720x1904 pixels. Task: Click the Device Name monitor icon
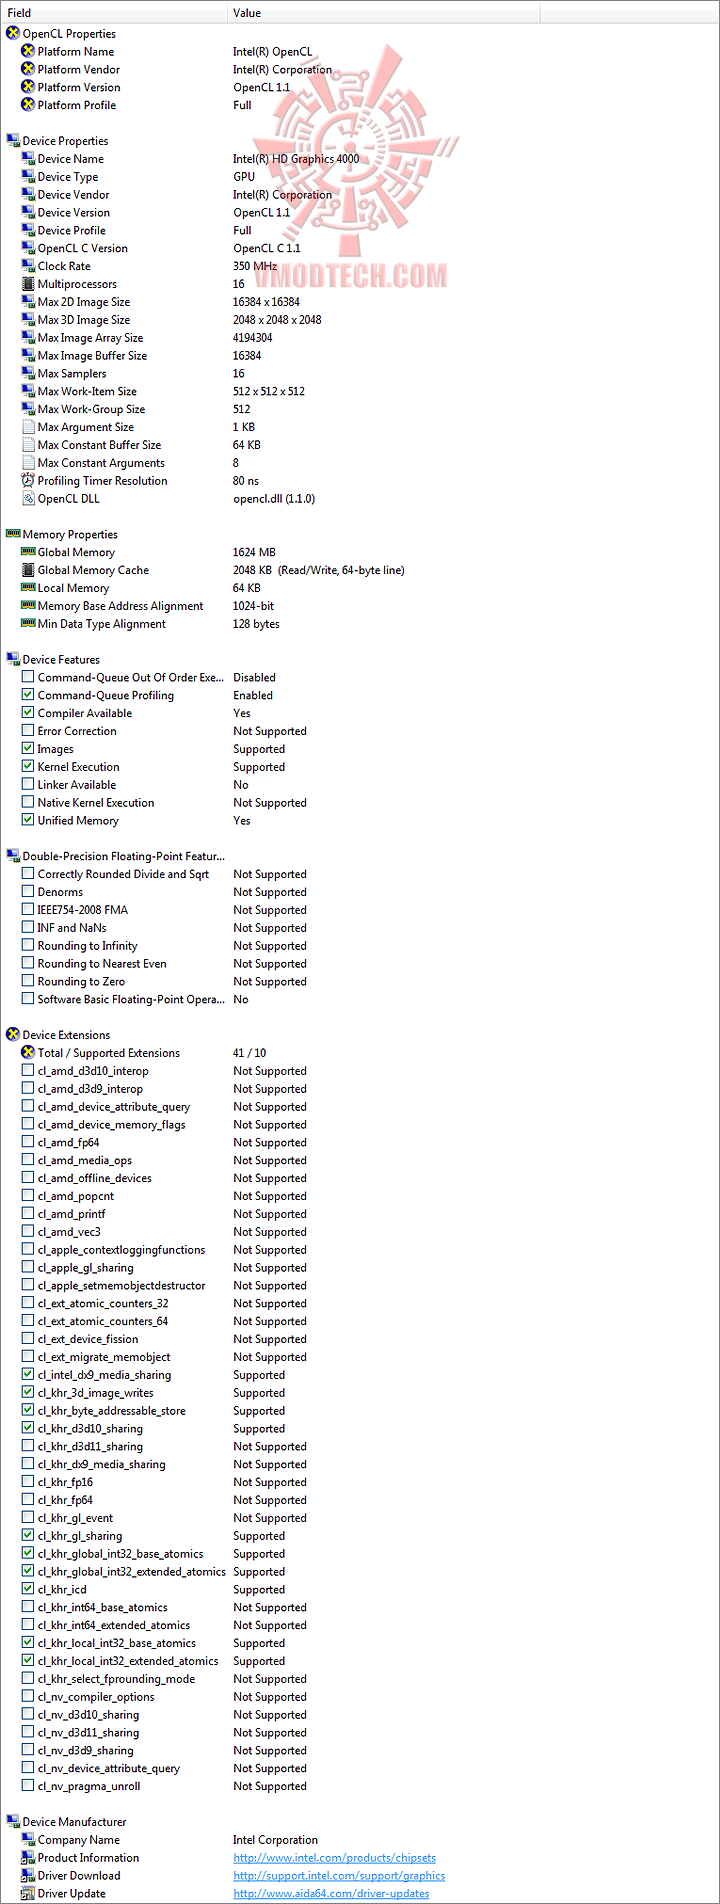[28, 159]
